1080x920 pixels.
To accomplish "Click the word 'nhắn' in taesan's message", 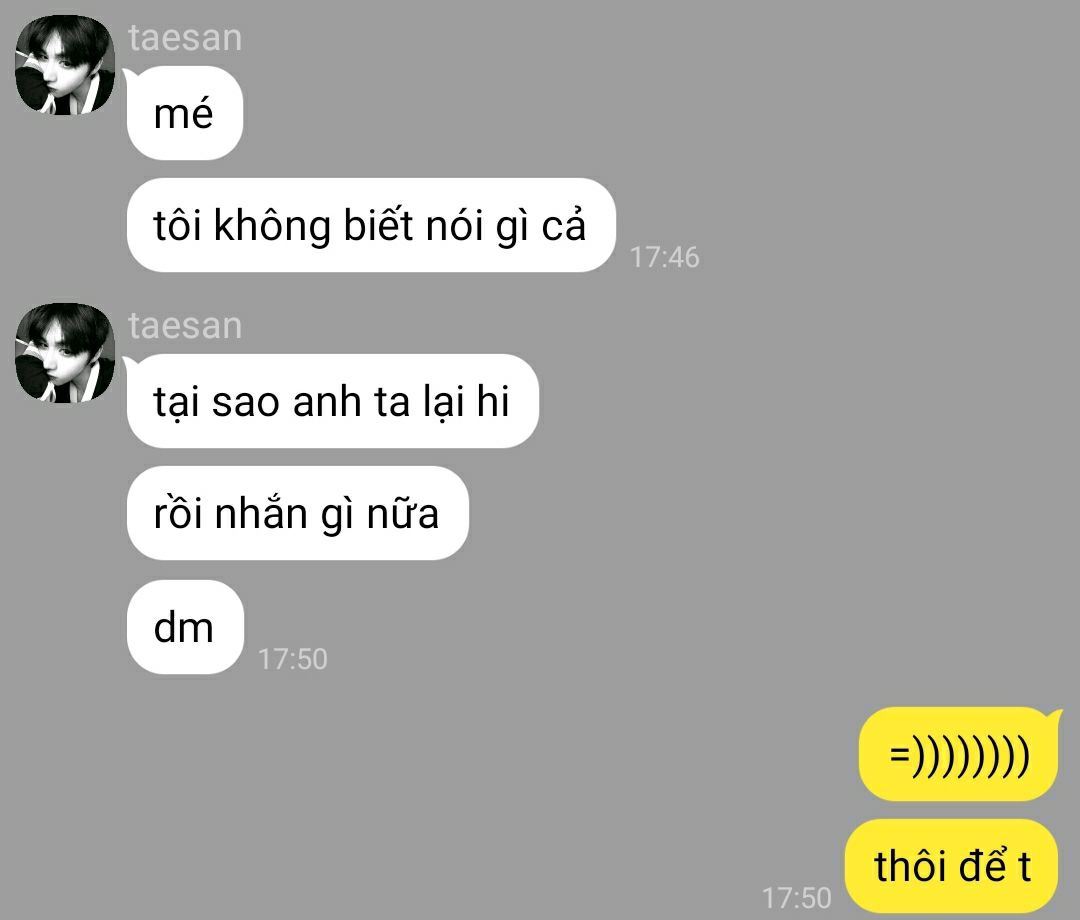I will pyautogui.click(x=261, y=513).
